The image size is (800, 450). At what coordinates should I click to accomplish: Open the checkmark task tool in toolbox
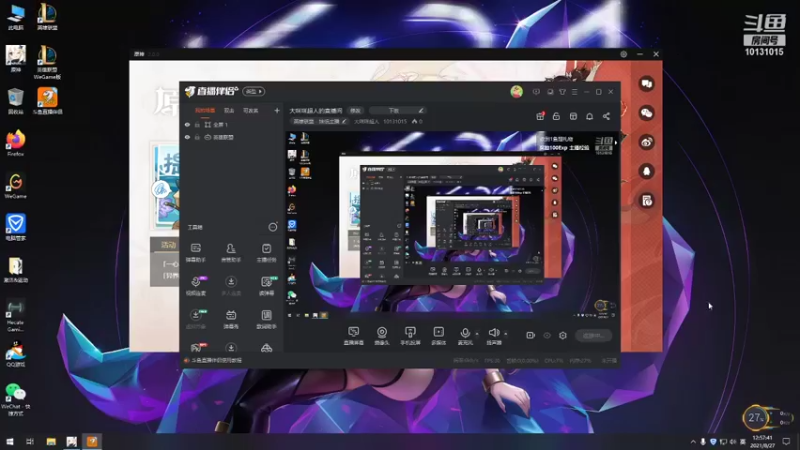click(266, 253)
